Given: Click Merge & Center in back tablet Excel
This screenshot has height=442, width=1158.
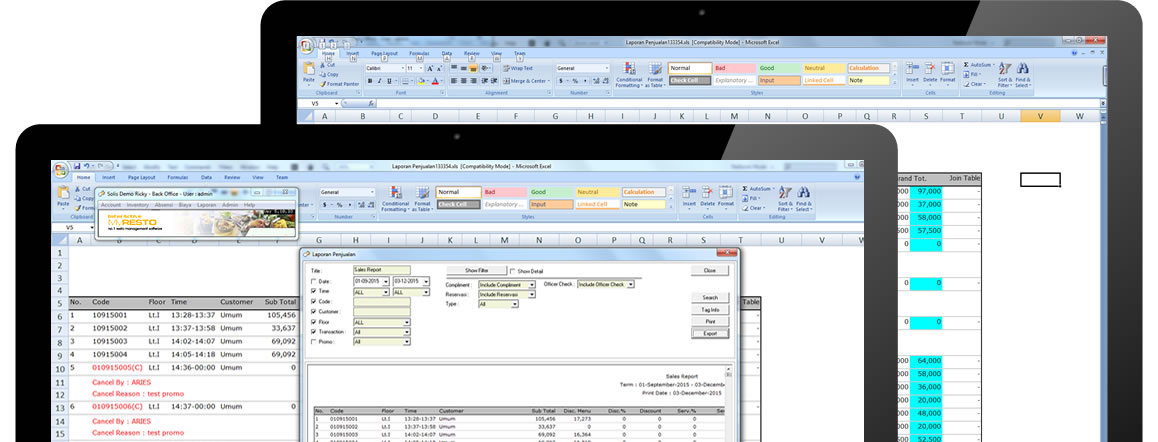Looking at the screenshot, I should pos(526,81).
